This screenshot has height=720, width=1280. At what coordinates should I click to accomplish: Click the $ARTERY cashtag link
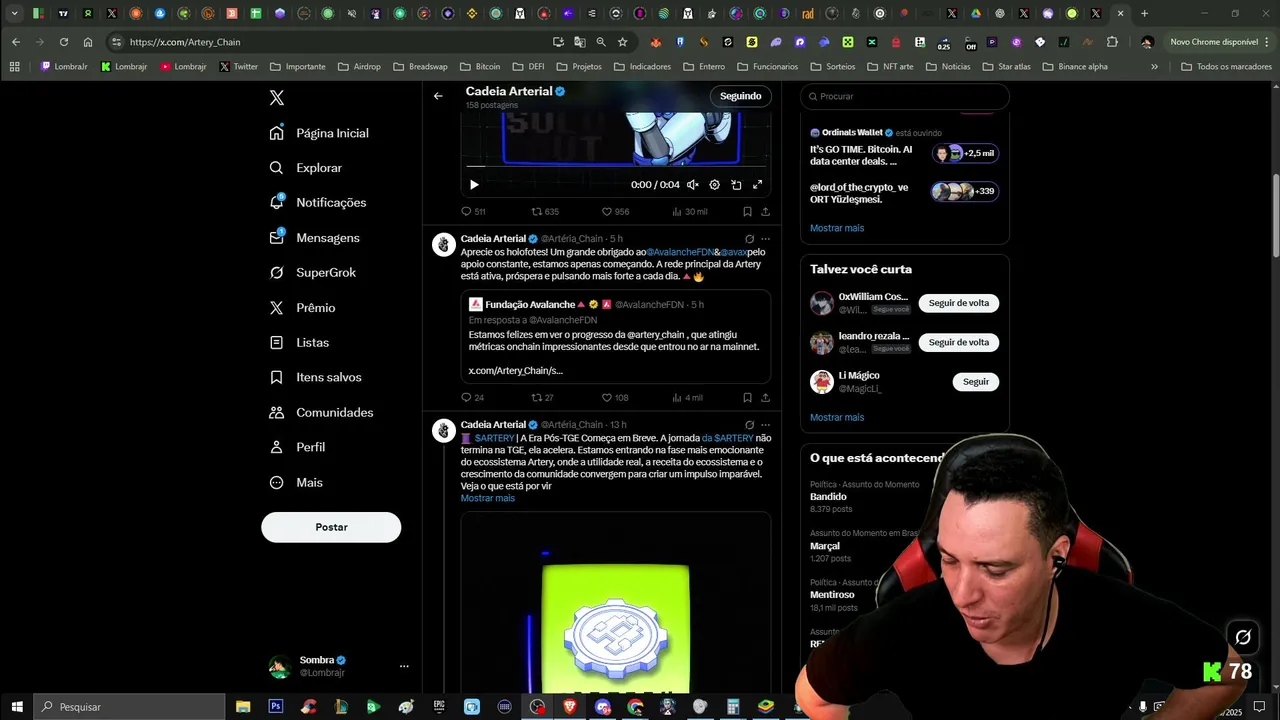coord(494,438)
